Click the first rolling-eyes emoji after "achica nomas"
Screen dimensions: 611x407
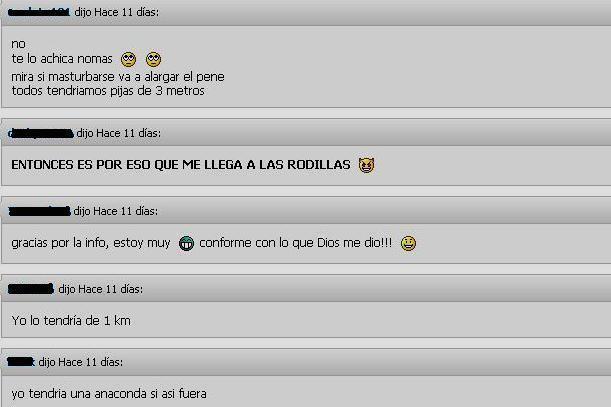(x=129, y=59)
